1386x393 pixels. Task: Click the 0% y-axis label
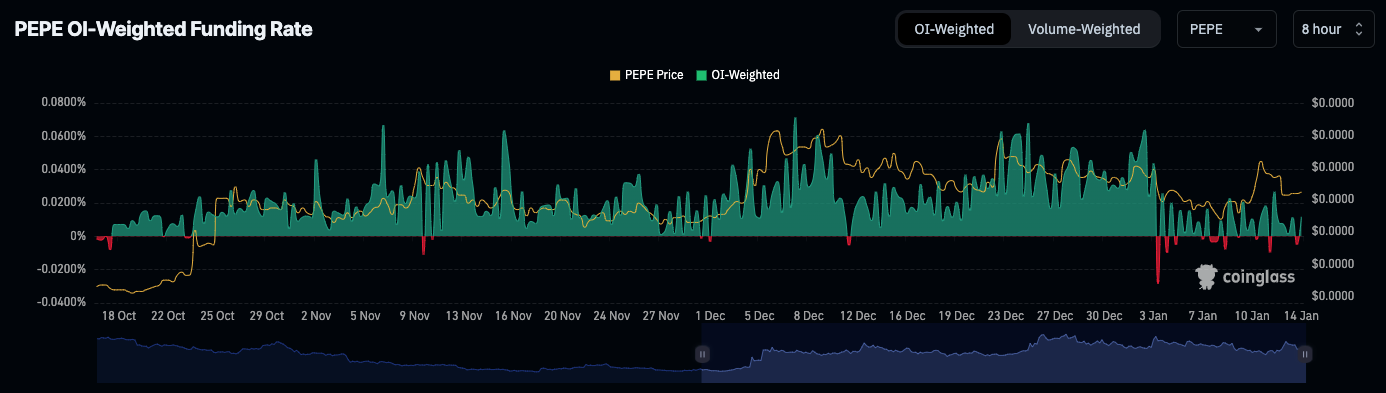tap(77, 236)
